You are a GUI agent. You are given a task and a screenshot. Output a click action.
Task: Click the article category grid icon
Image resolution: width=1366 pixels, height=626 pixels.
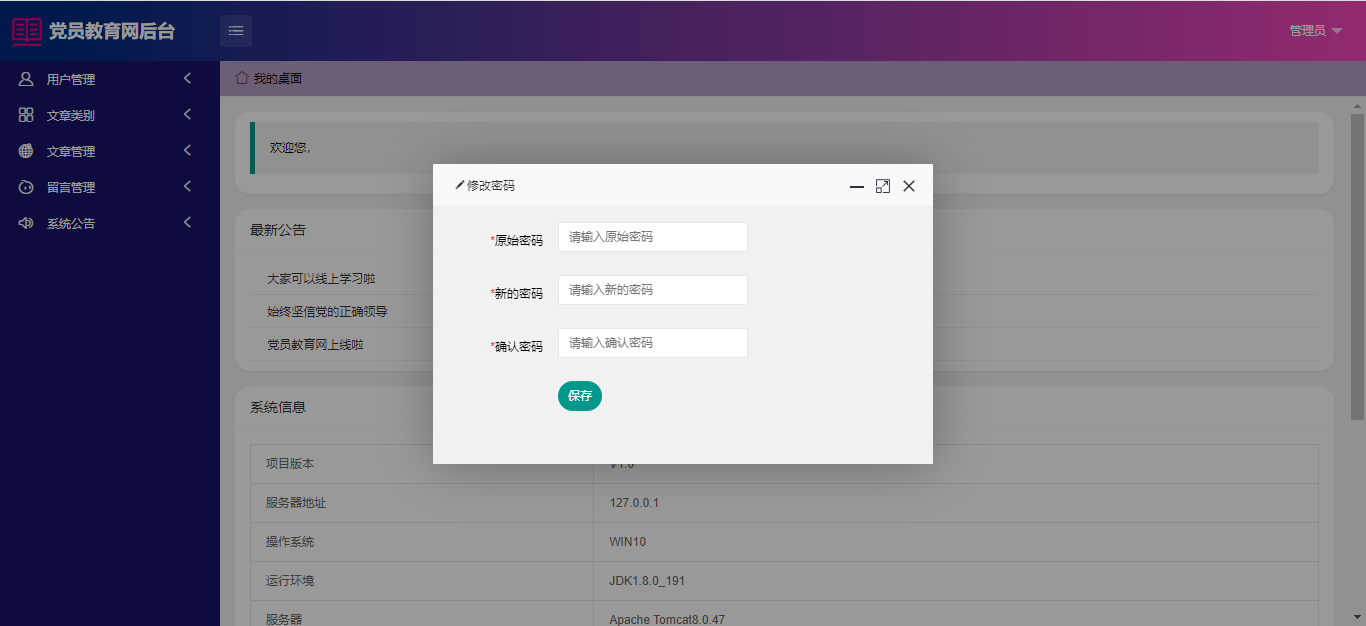[26, 115]
